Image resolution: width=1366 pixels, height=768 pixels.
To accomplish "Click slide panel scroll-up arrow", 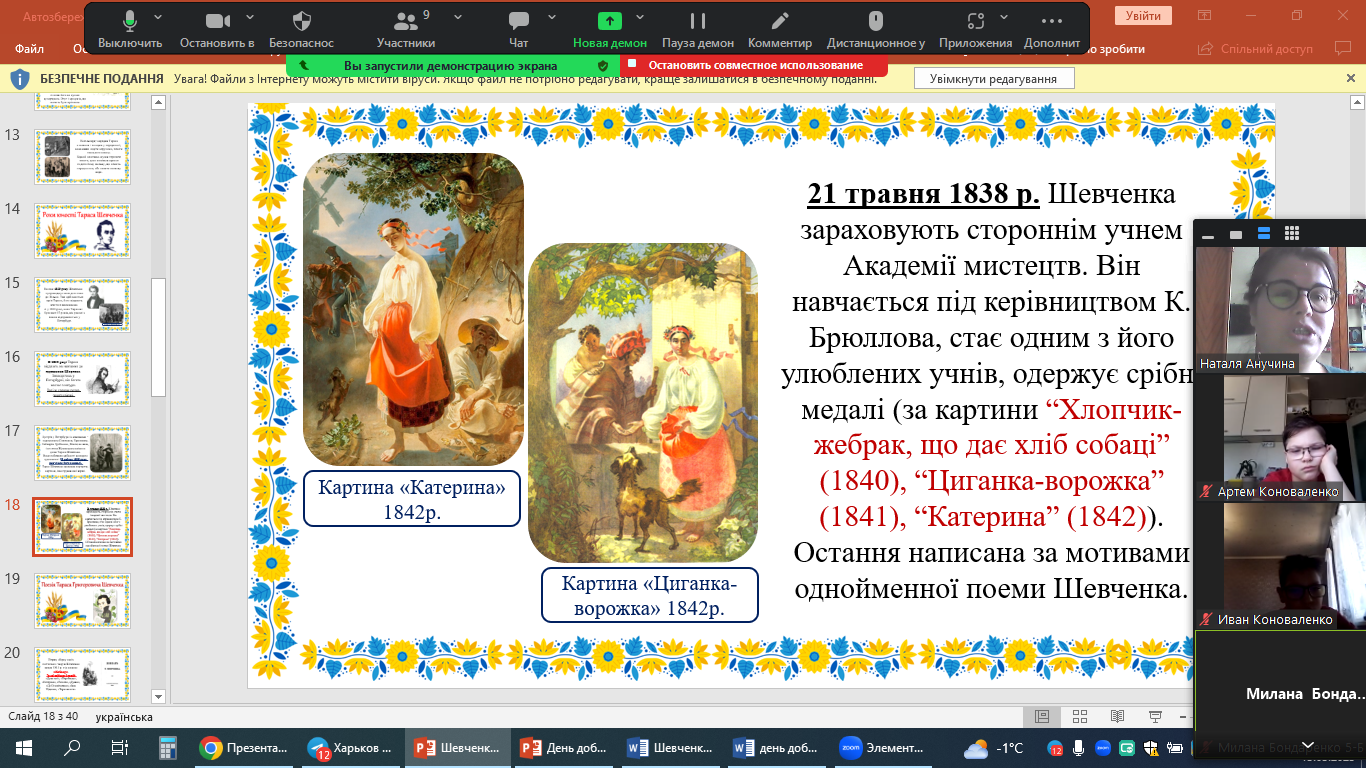I will tap(158, 101).
